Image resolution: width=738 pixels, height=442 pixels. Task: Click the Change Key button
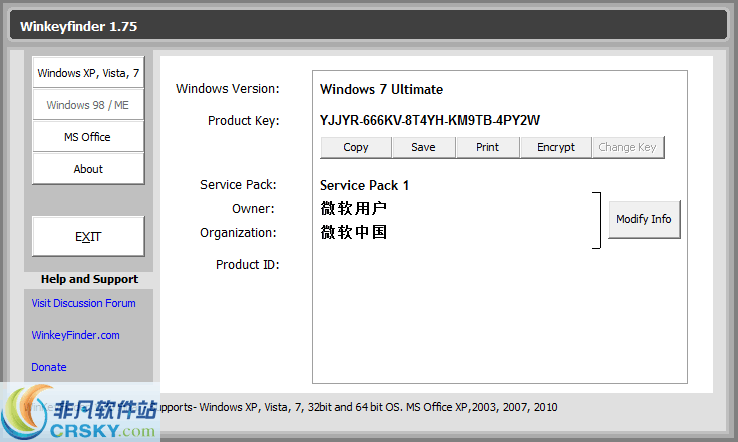(x=627, y=147)
